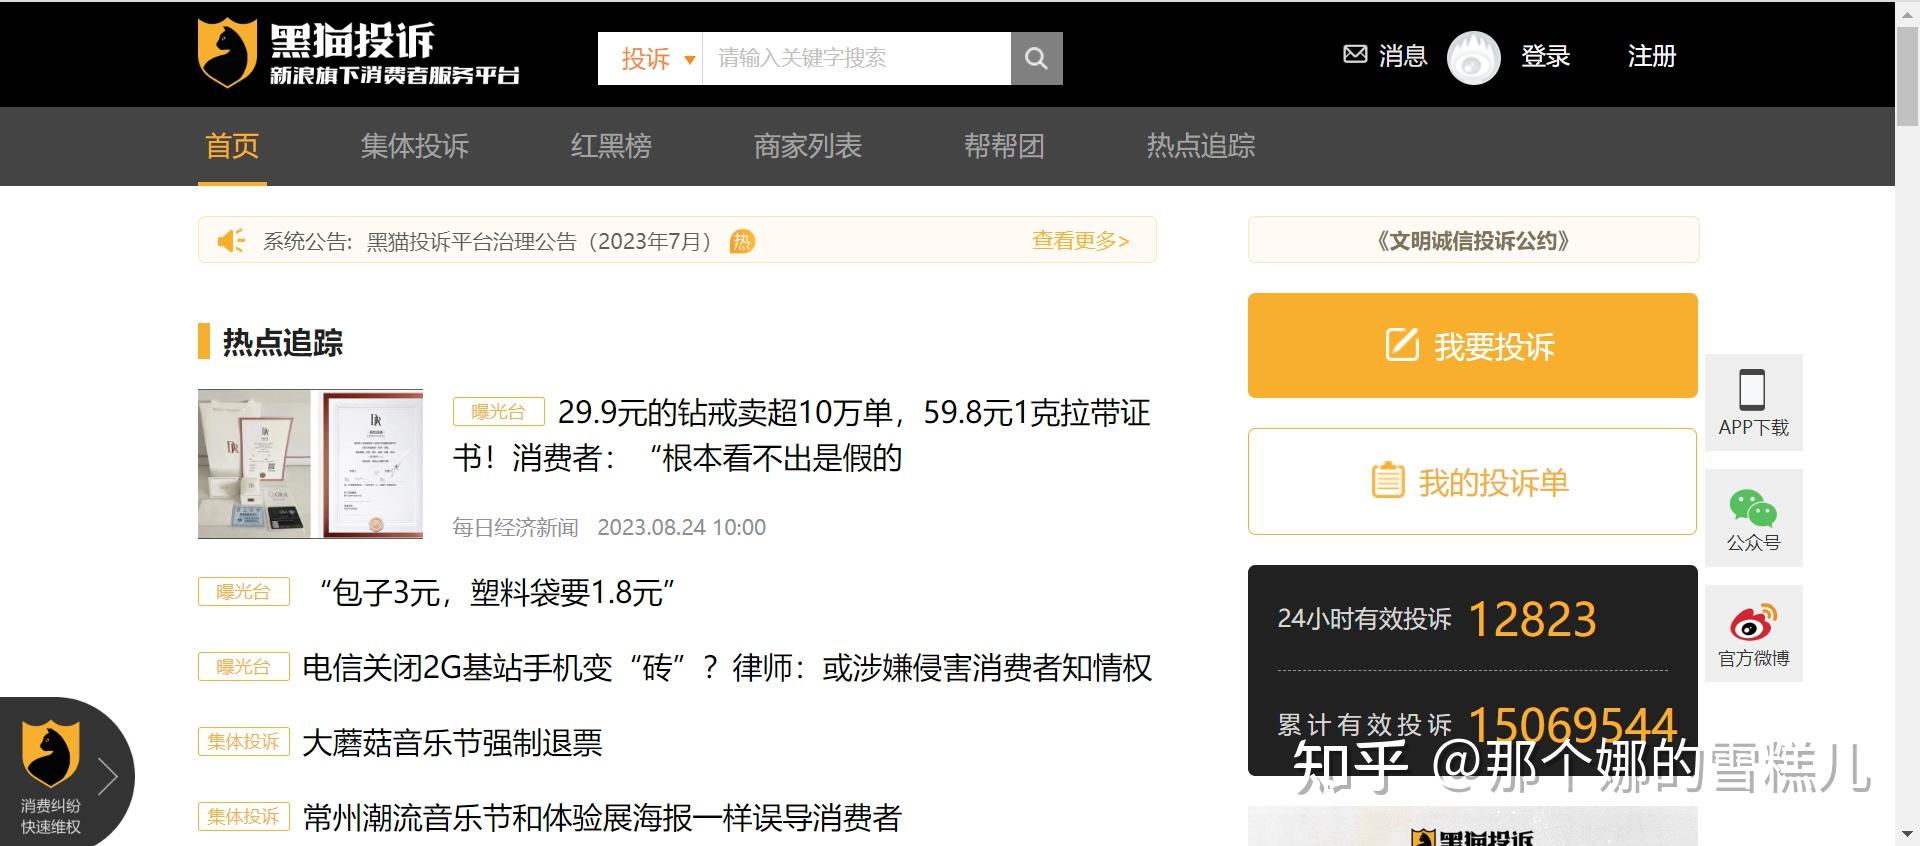This screenshot has width=1920, height=846.
Task: Click 曝光台 tag beside 电信关闭2G article
Action: pos(243,667)
